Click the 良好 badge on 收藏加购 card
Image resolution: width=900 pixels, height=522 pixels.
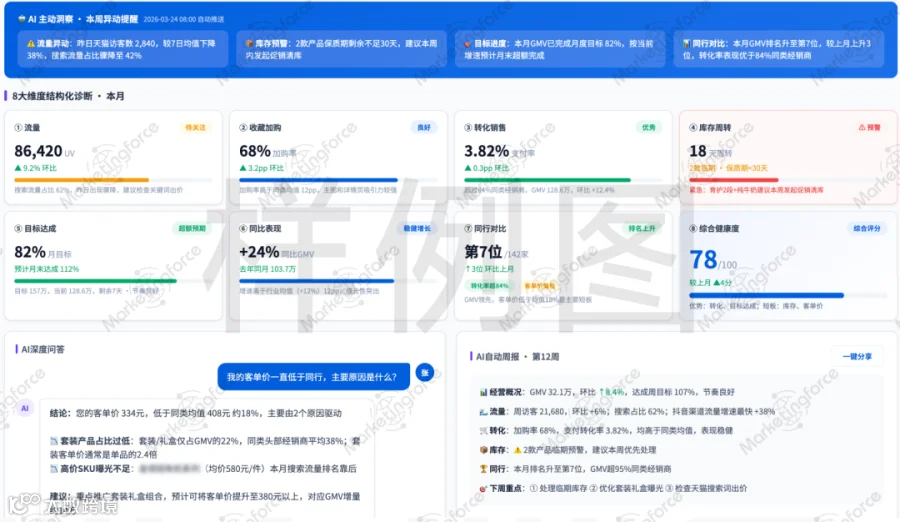click(x=424, y=127)
